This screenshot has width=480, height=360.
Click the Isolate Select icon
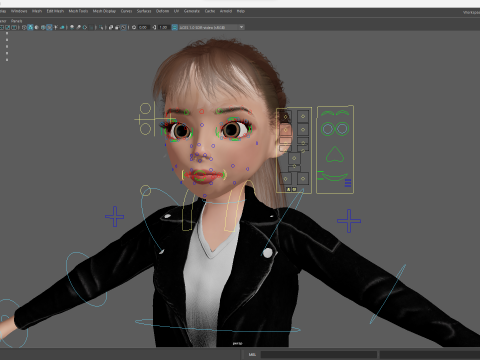(x=101, y=27)
